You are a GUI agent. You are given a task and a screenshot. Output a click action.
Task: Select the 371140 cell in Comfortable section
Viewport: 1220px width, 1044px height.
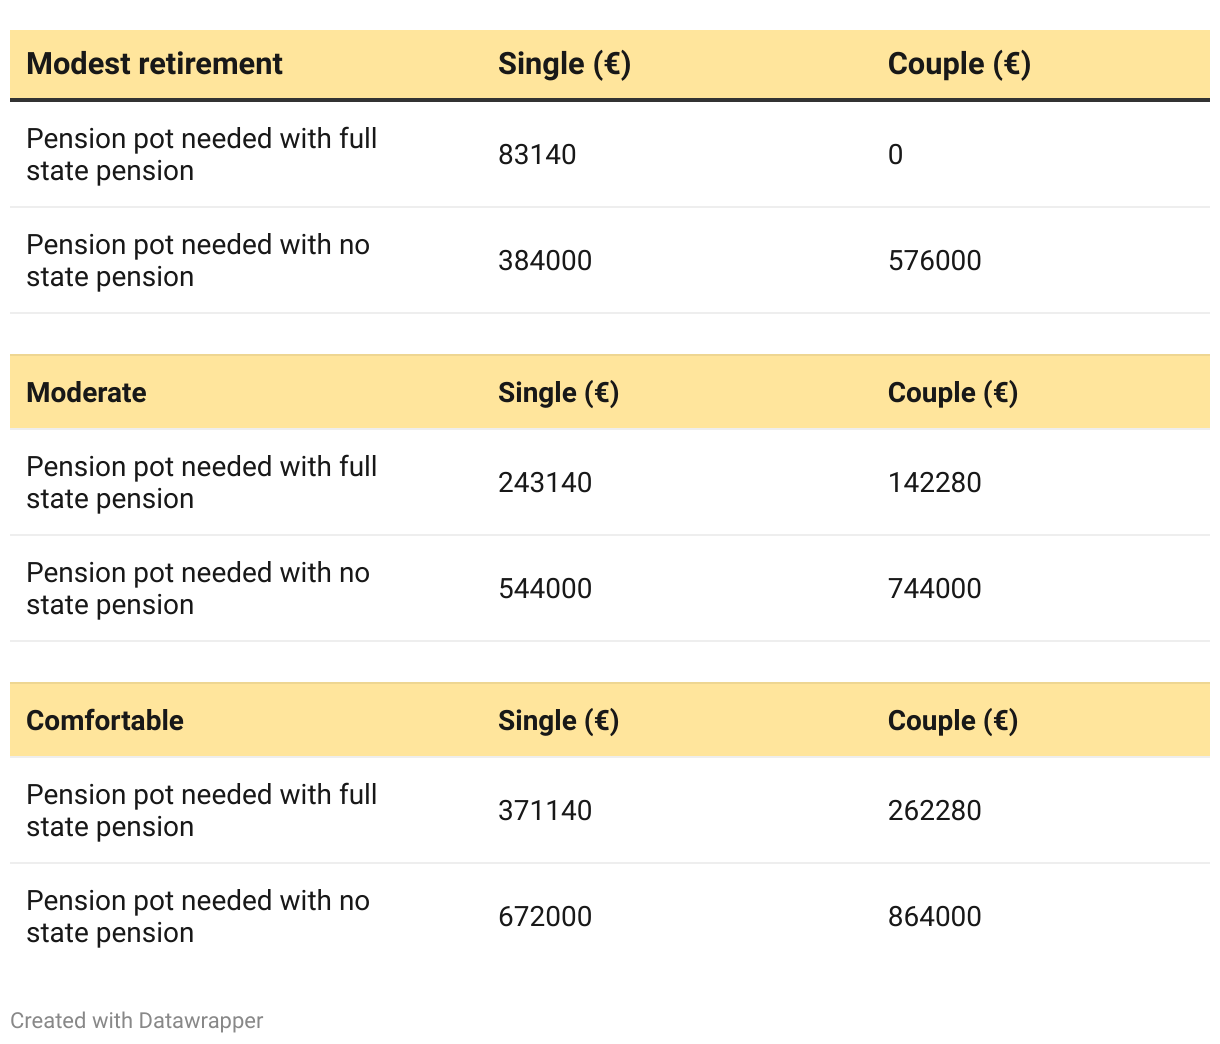[x=545, y=811]
